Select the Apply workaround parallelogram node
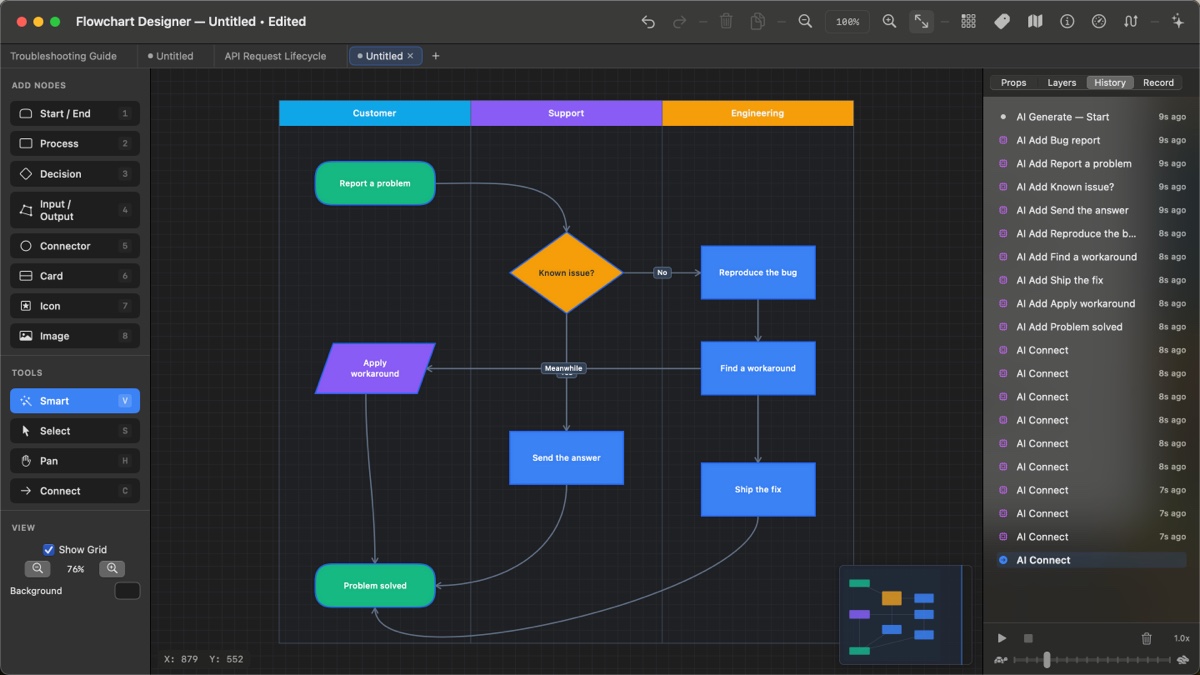Viewport: 1200px width, 675px height. 375,369
